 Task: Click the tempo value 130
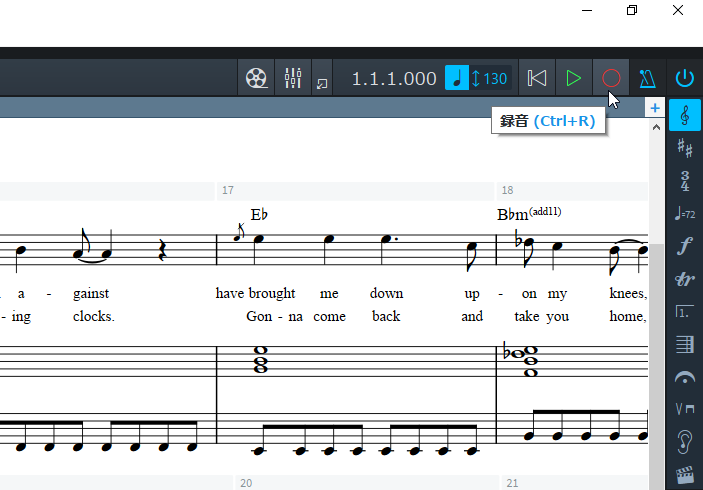click(x=495, y=79)
